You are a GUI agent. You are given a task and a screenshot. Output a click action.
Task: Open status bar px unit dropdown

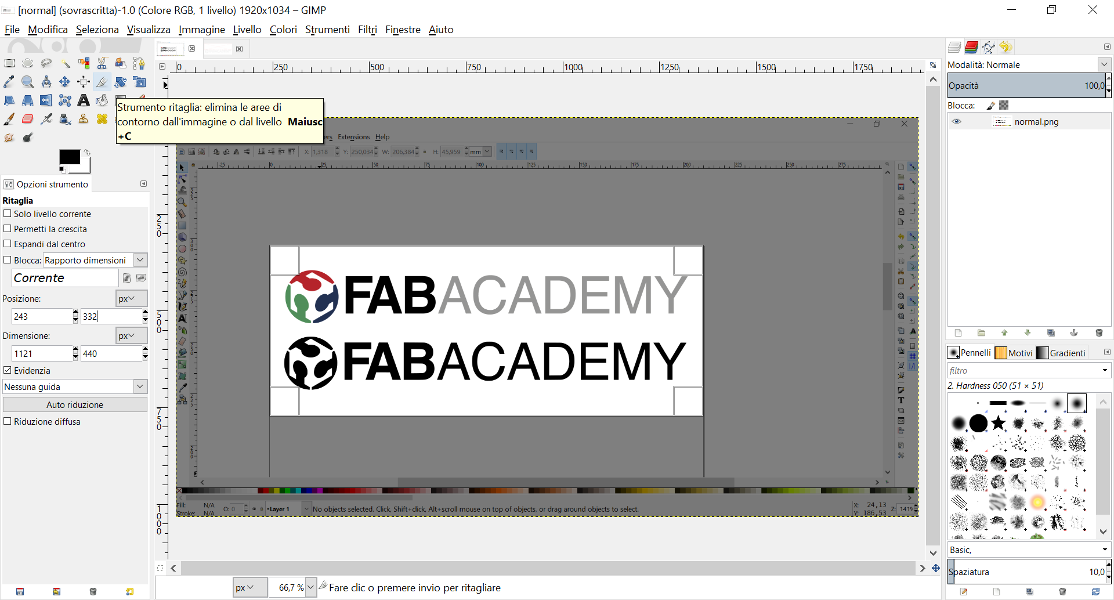[250, 587]
